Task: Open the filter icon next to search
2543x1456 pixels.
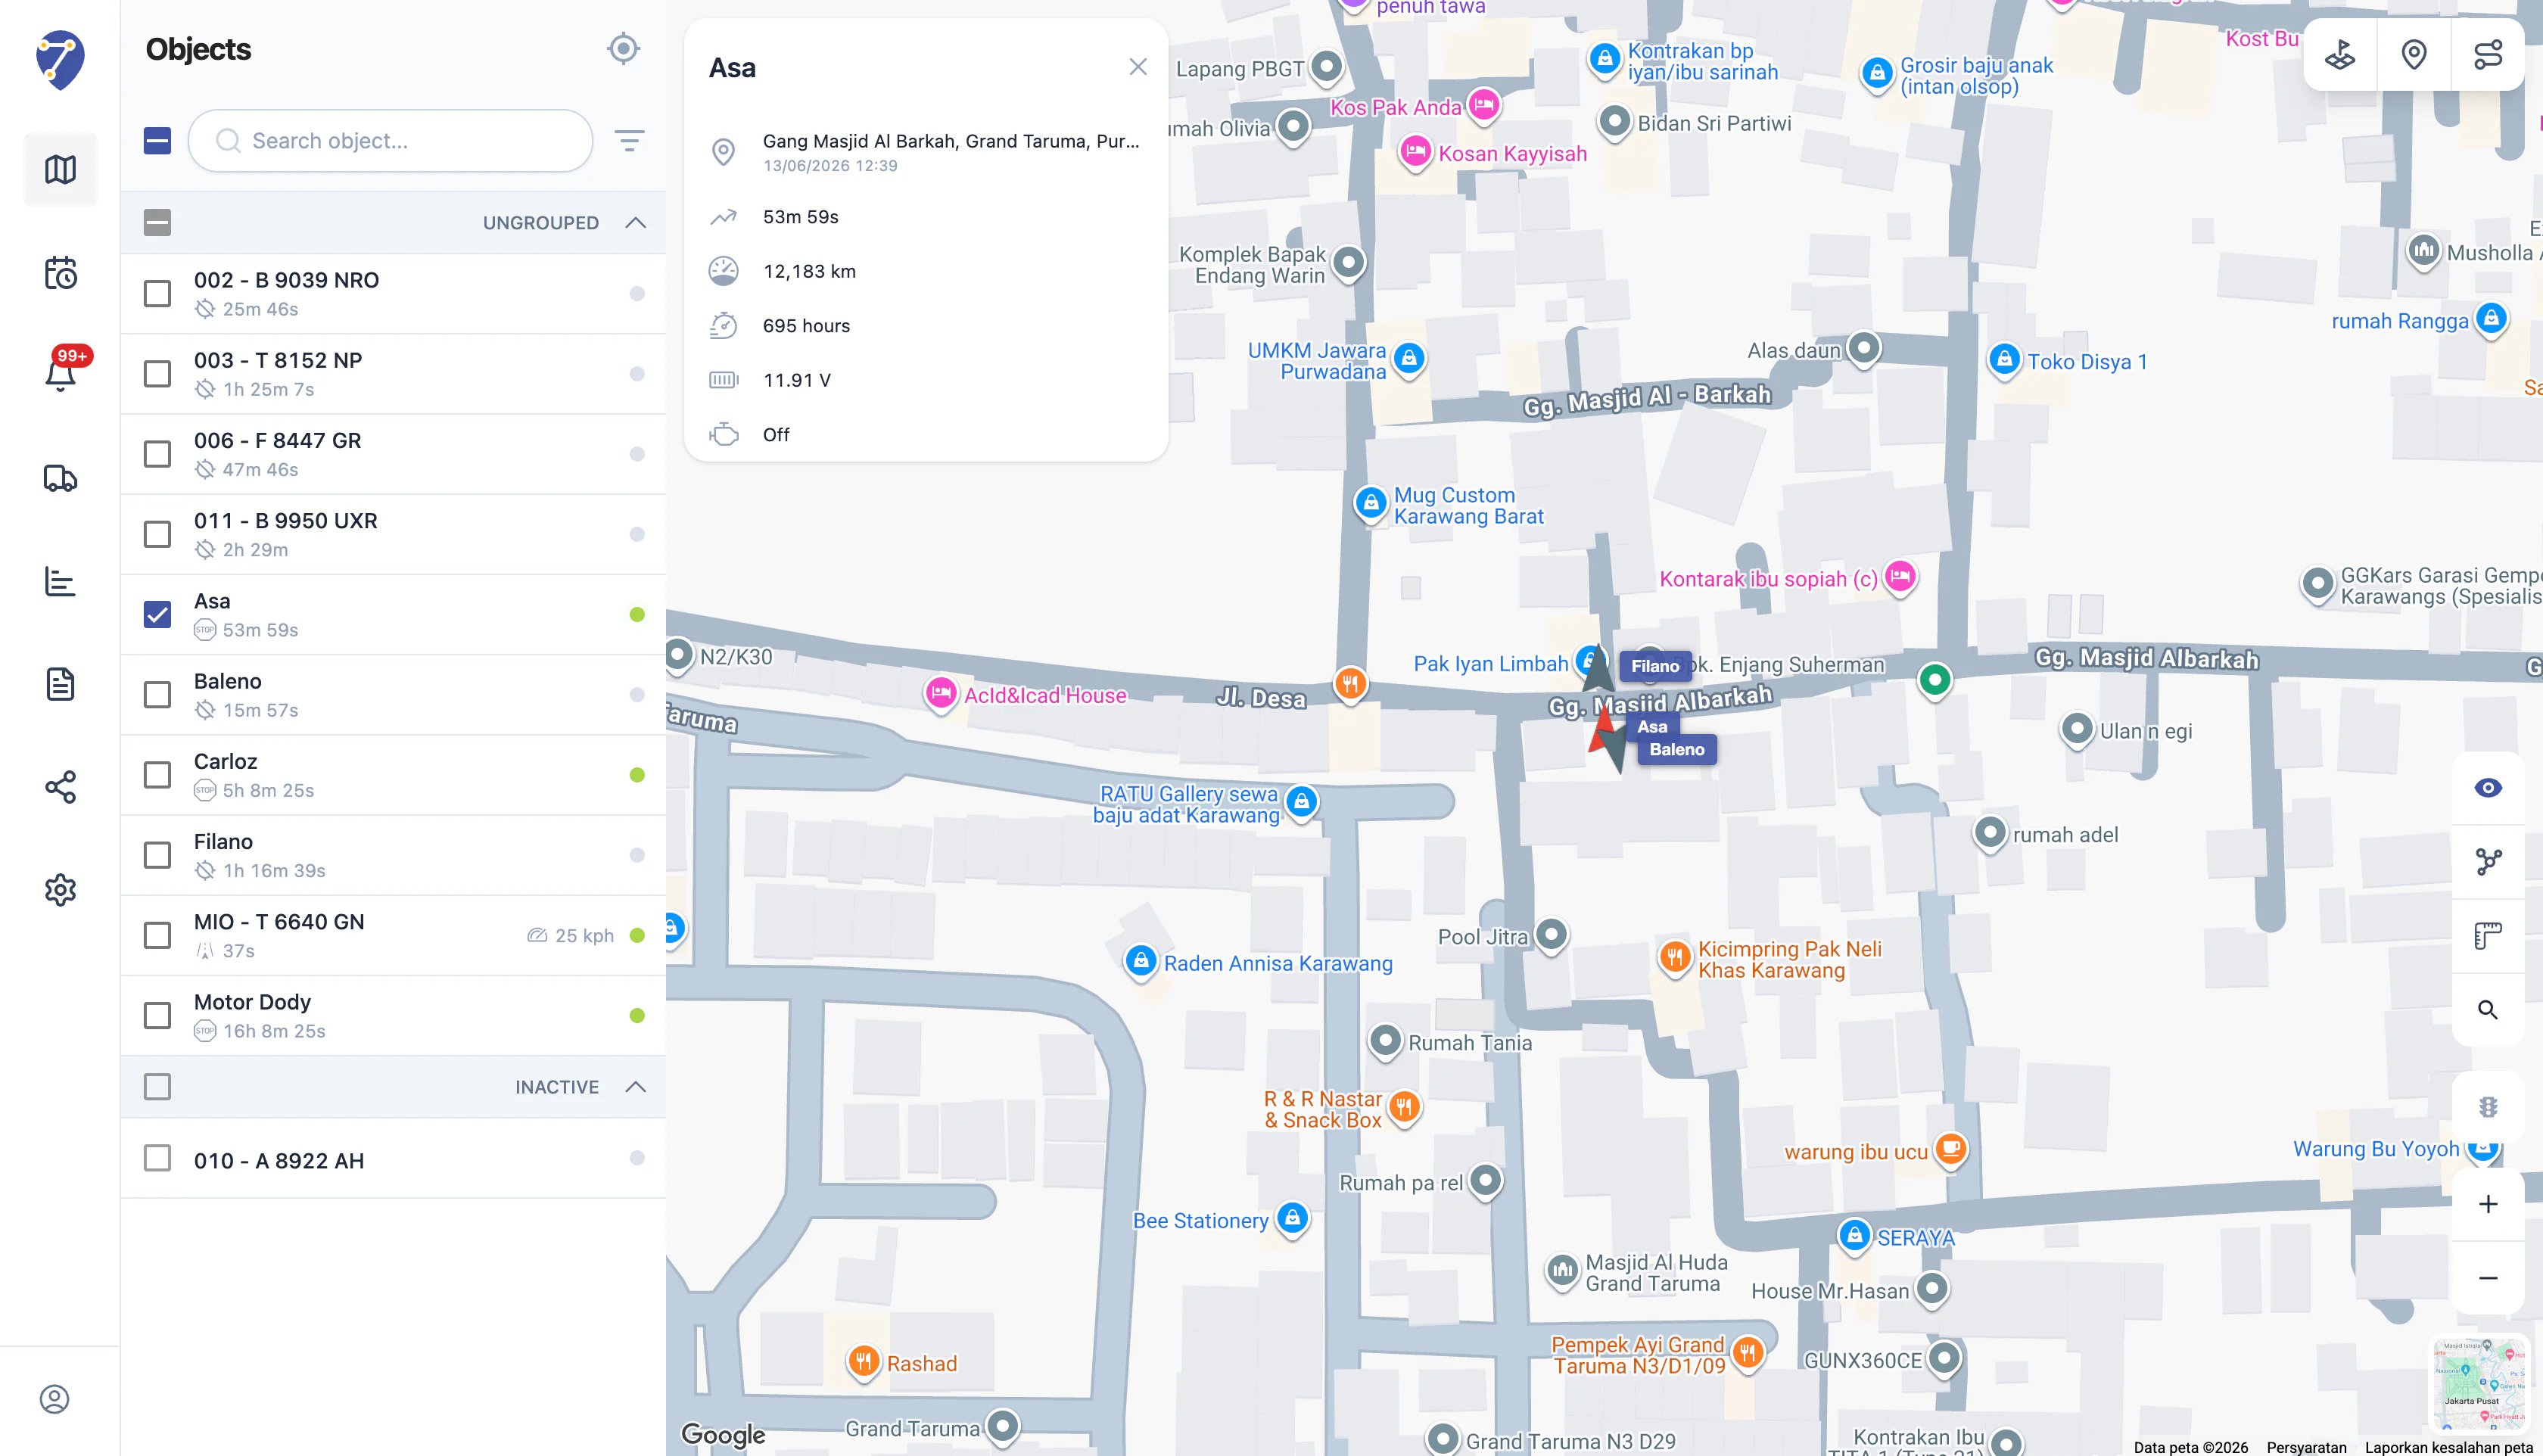Action: (x=629, y=140)
